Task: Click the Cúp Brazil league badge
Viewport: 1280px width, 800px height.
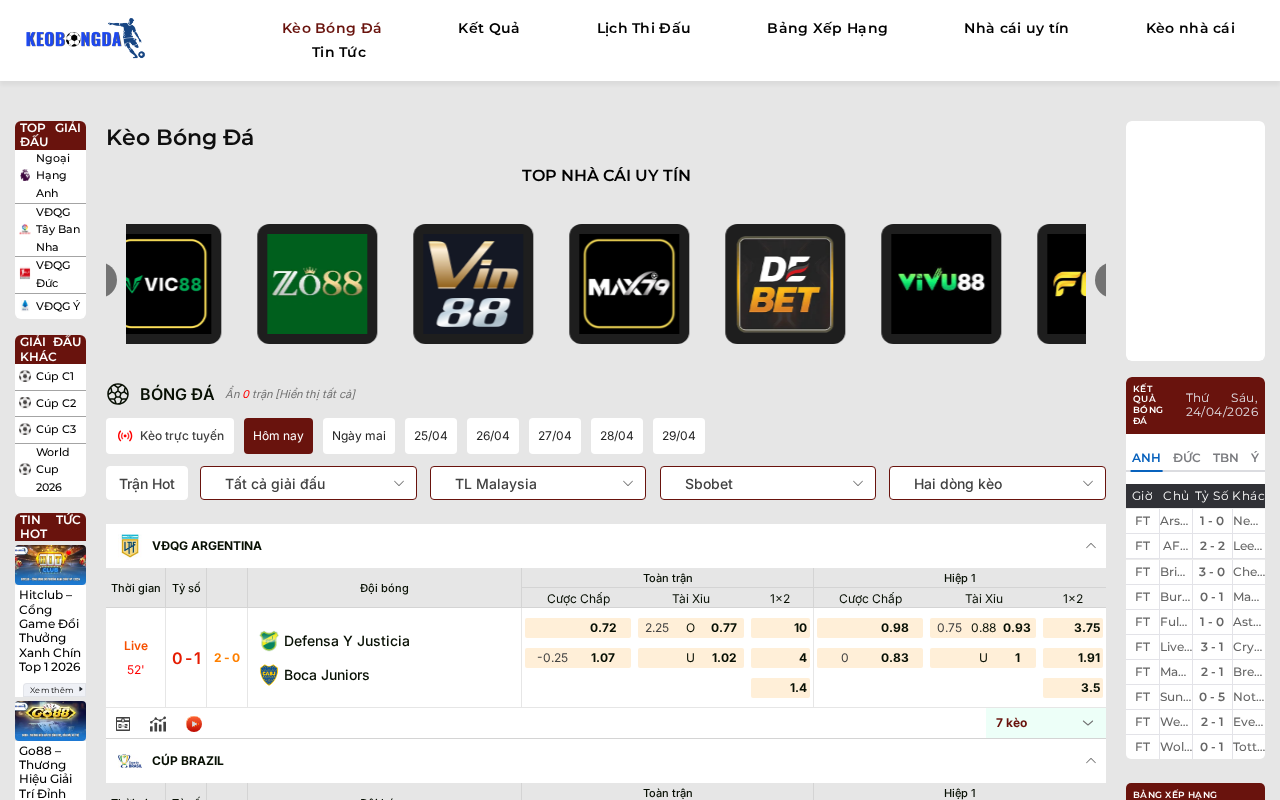Action: point(130,761)
